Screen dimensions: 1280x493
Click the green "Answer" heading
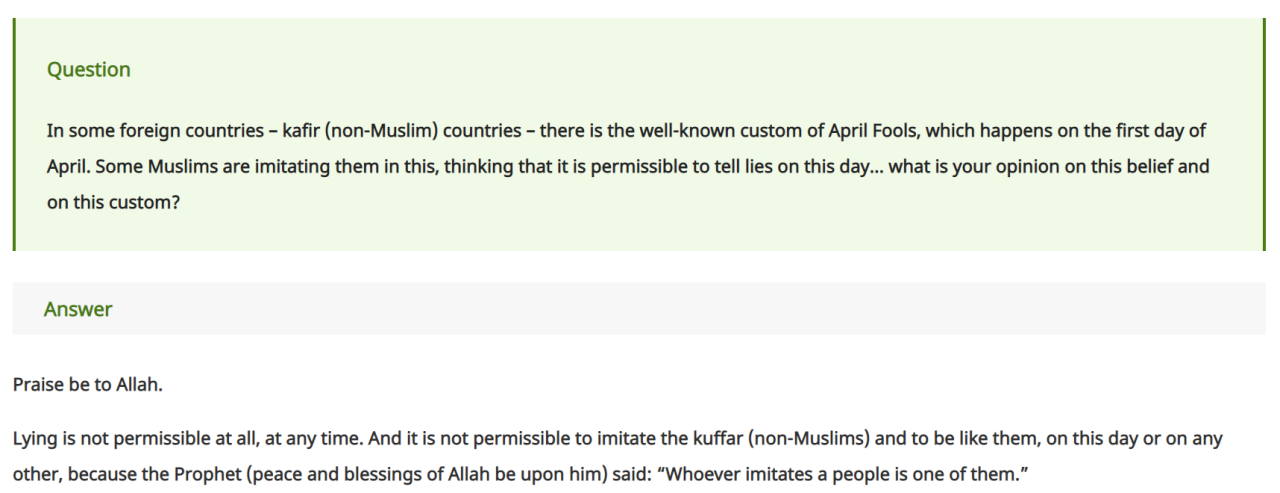pyautogui.click(x=78, y=310)
